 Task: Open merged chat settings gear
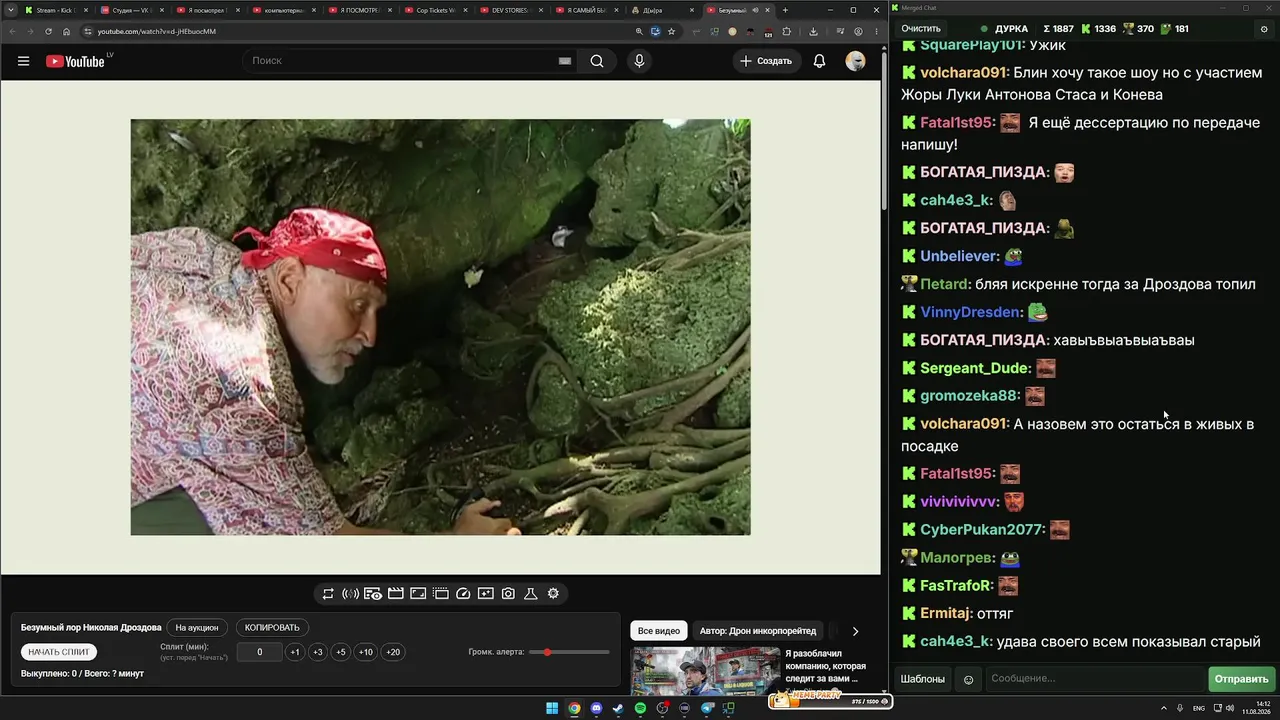(x=1263, y=29)
